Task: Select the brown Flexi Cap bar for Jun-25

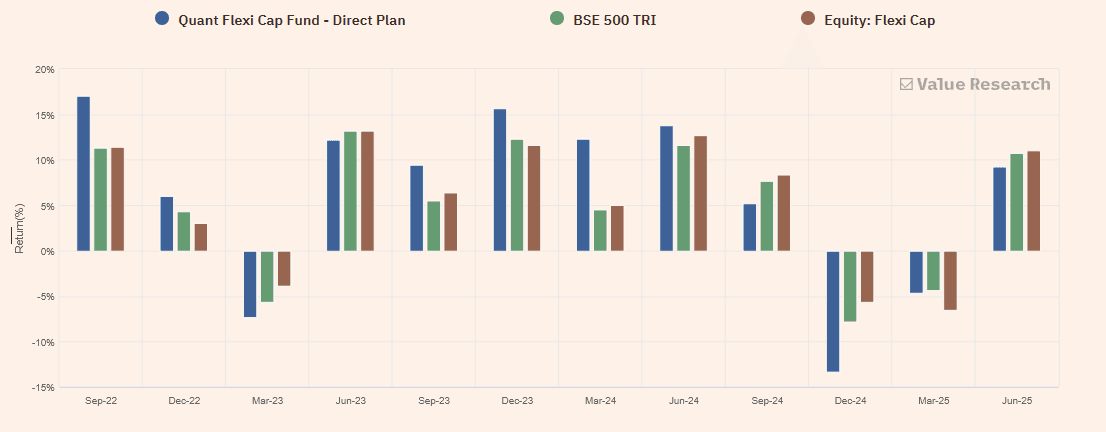Action: [1033, 201]
